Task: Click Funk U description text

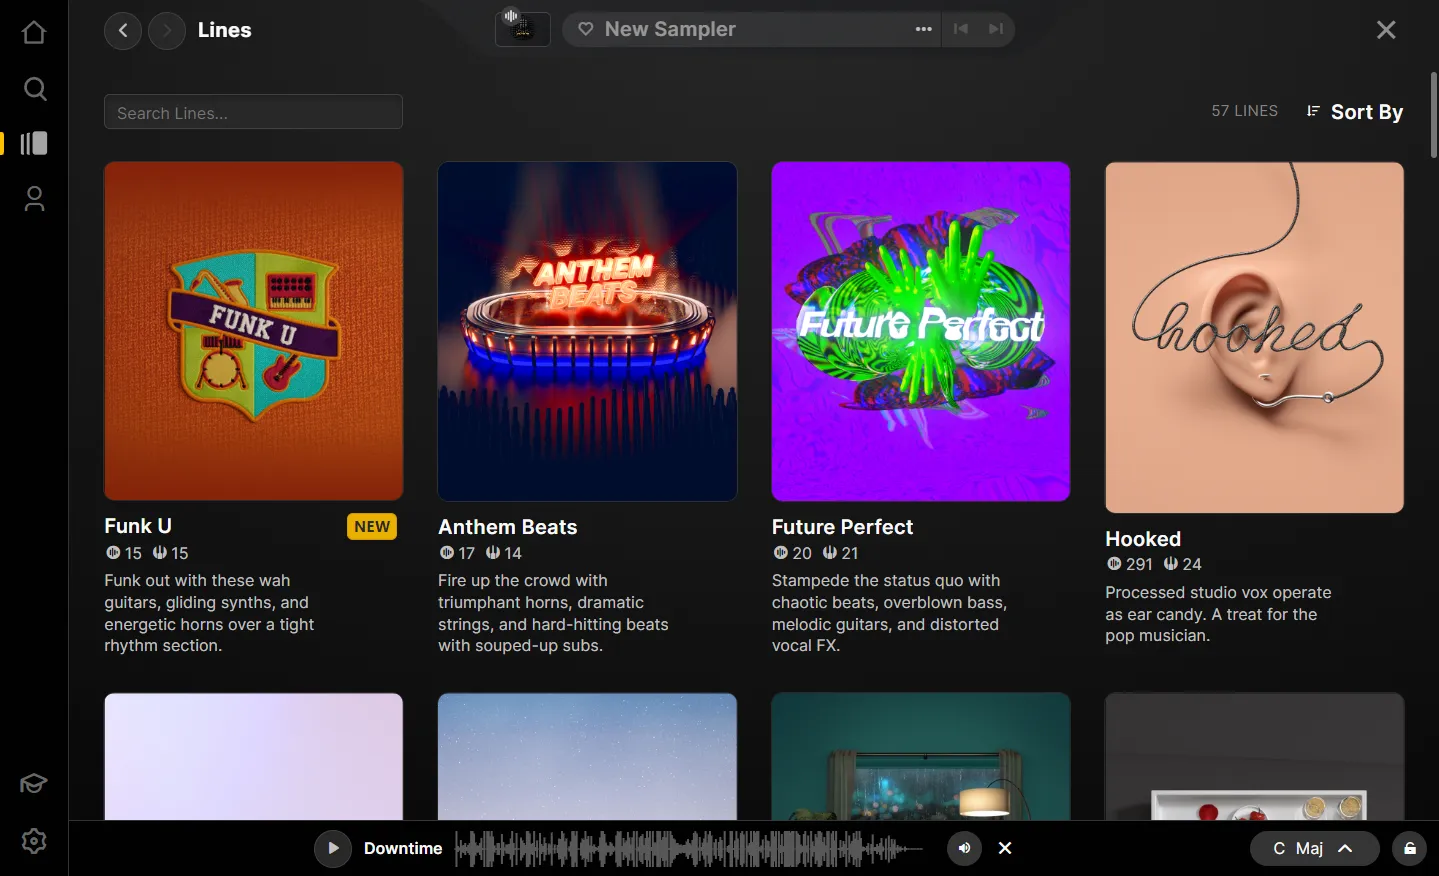Action: pyautogui.click(x=209, y=613)
